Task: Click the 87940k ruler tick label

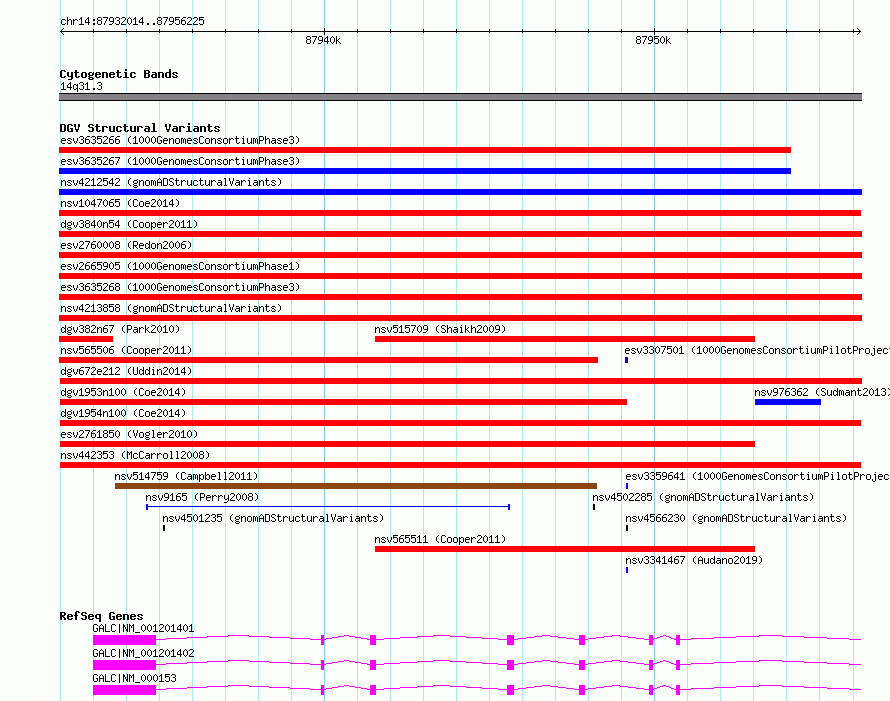Action: click(x=323, y=40)
